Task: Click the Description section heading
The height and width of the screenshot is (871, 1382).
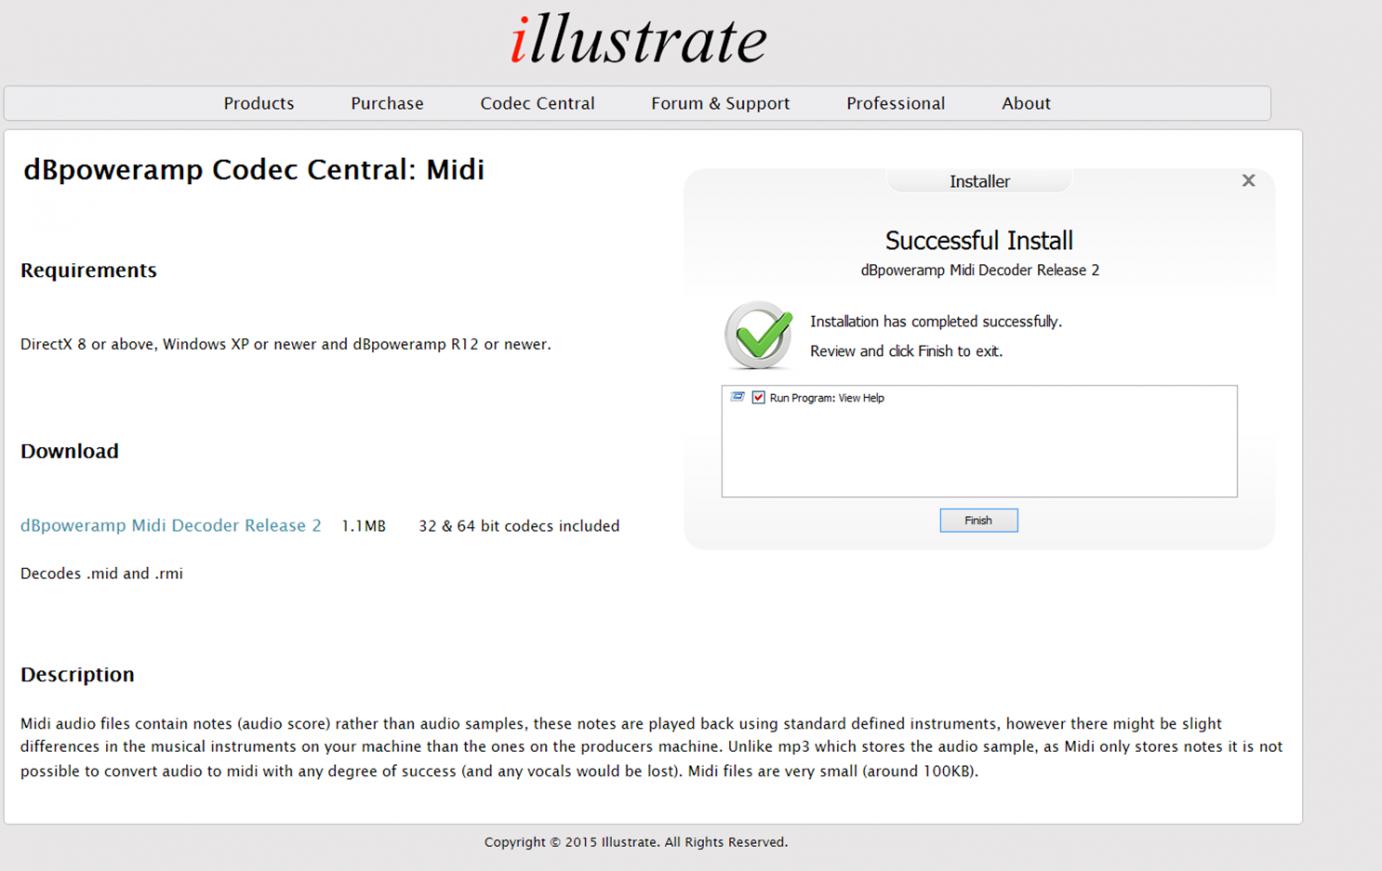Action: point(77,674)
